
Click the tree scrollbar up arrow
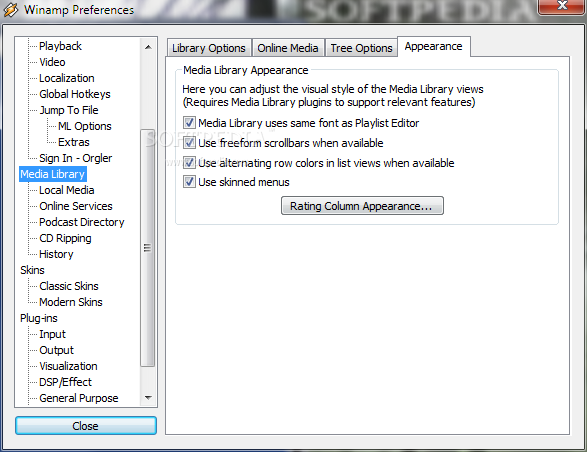coord(148,47)
